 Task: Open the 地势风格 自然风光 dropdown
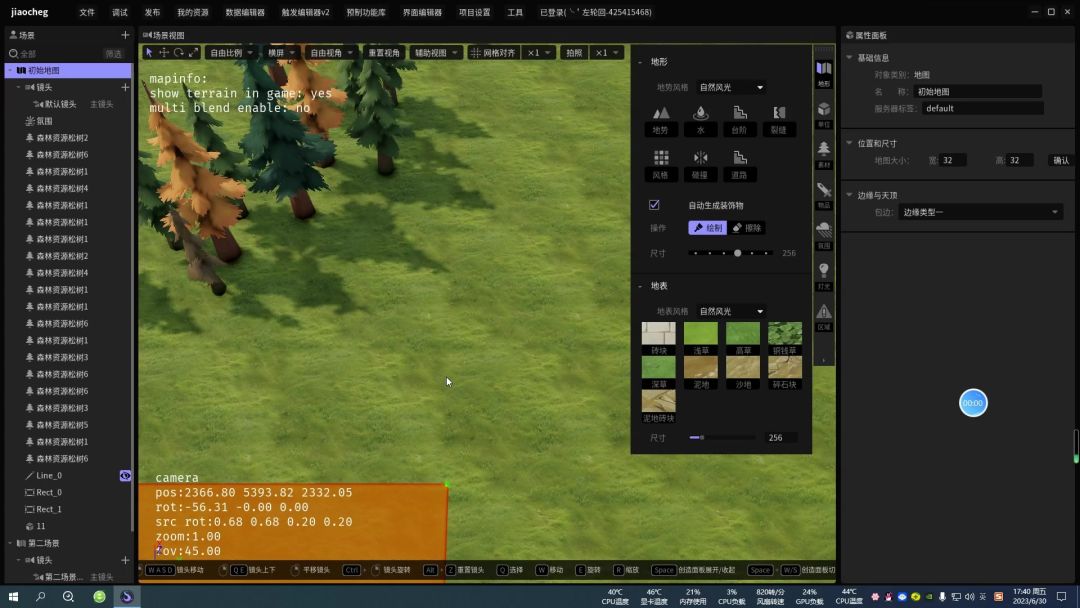click(731, 87)
